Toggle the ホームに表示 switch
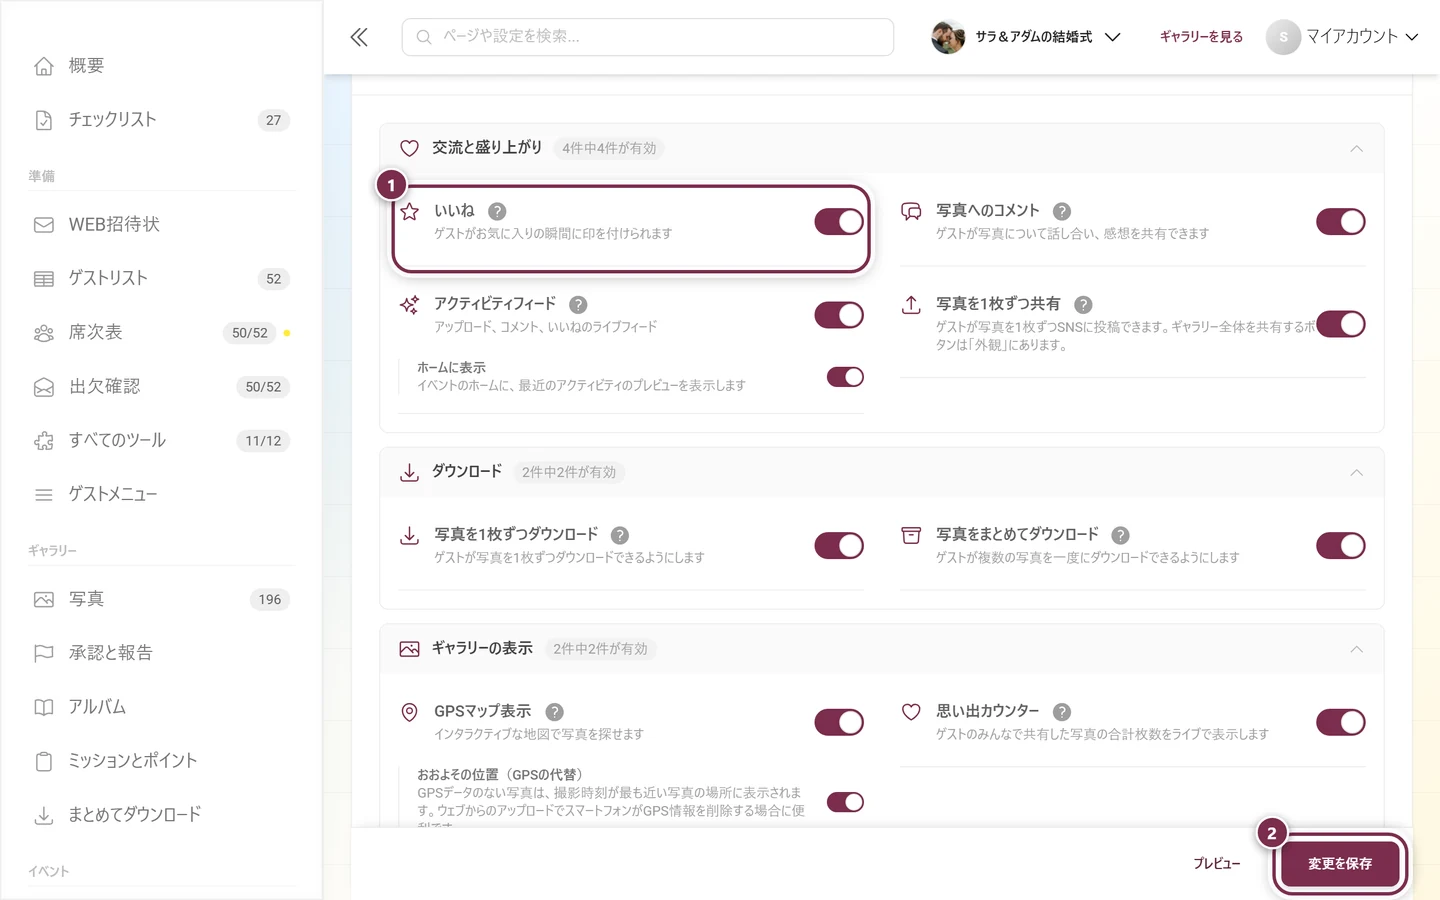Screen dimensions: 1440x900 click(845, 377)
